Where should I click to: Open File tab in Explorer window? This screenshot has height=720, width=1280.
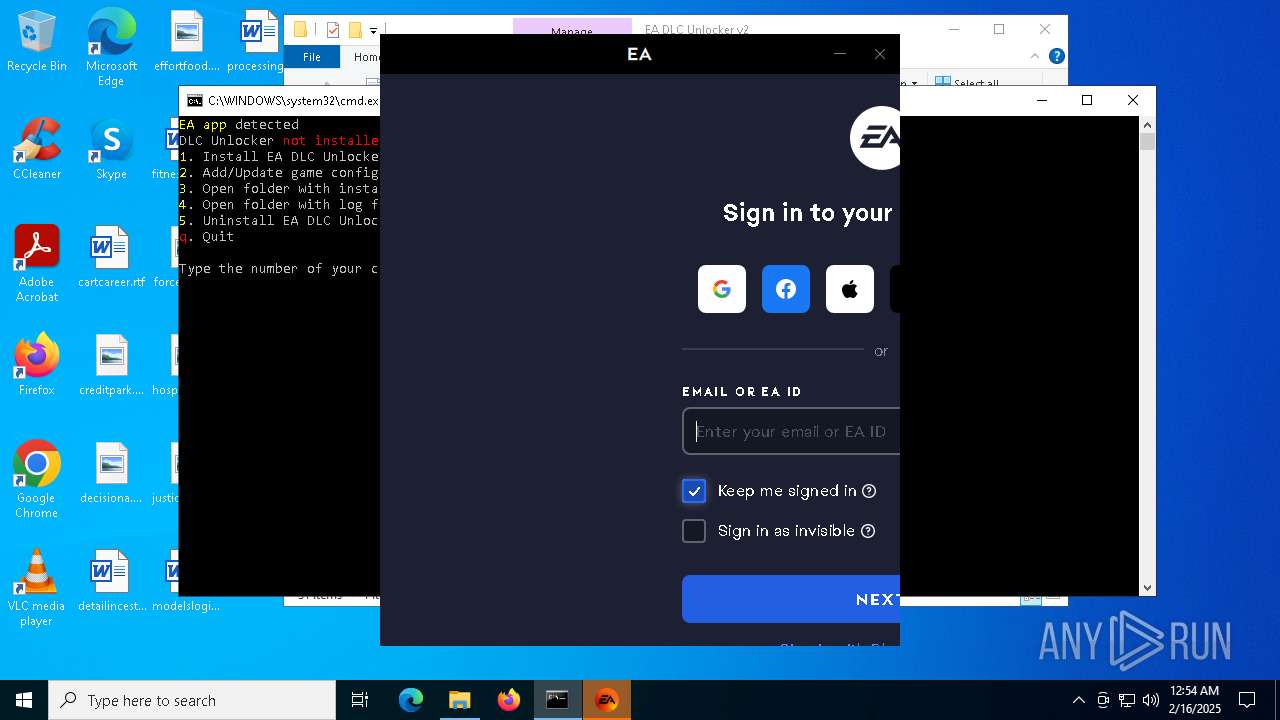312,57
